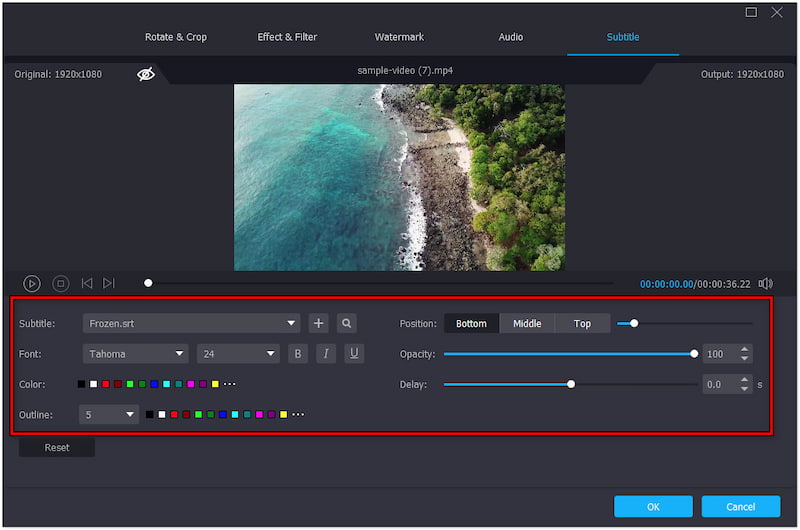Viewport: 800px width, 530px height.
Task: Open the font size 24 dropdown
Action: 271,353
